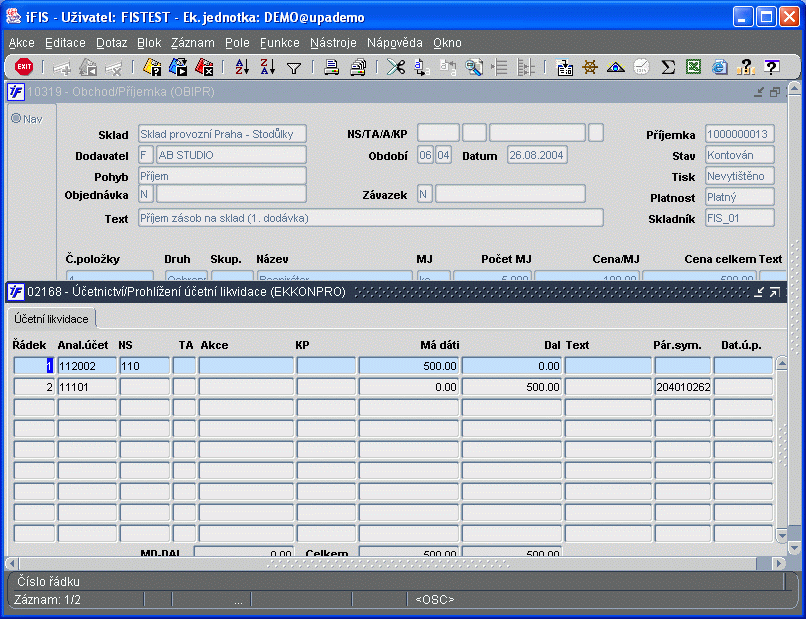Open the Dotaz menu
Screen dimensions: 806x619
click(x=112, y=43)
